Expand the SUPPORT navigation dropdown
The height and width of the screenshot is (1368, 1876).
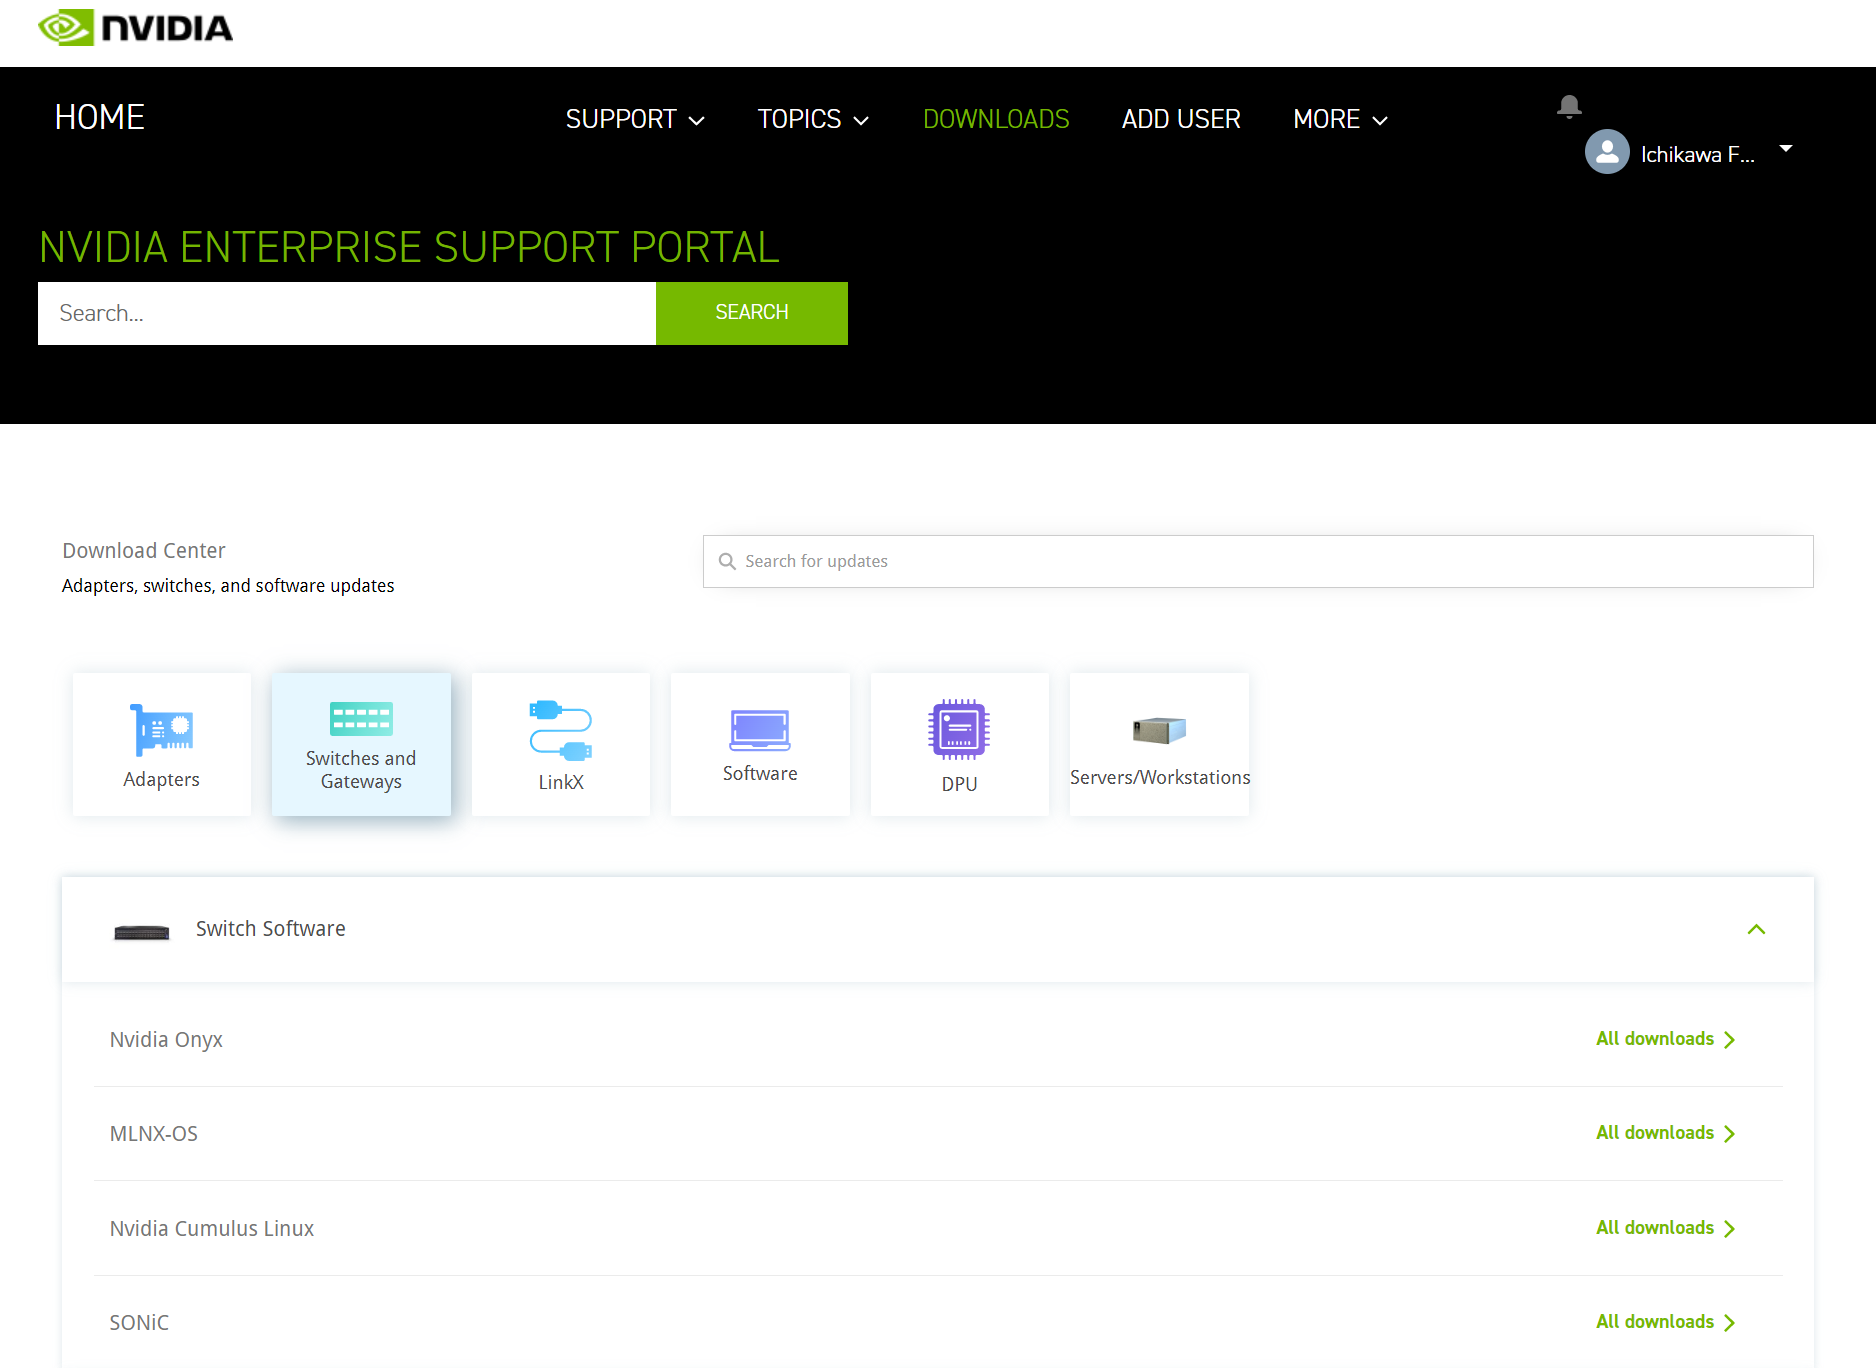634,119
